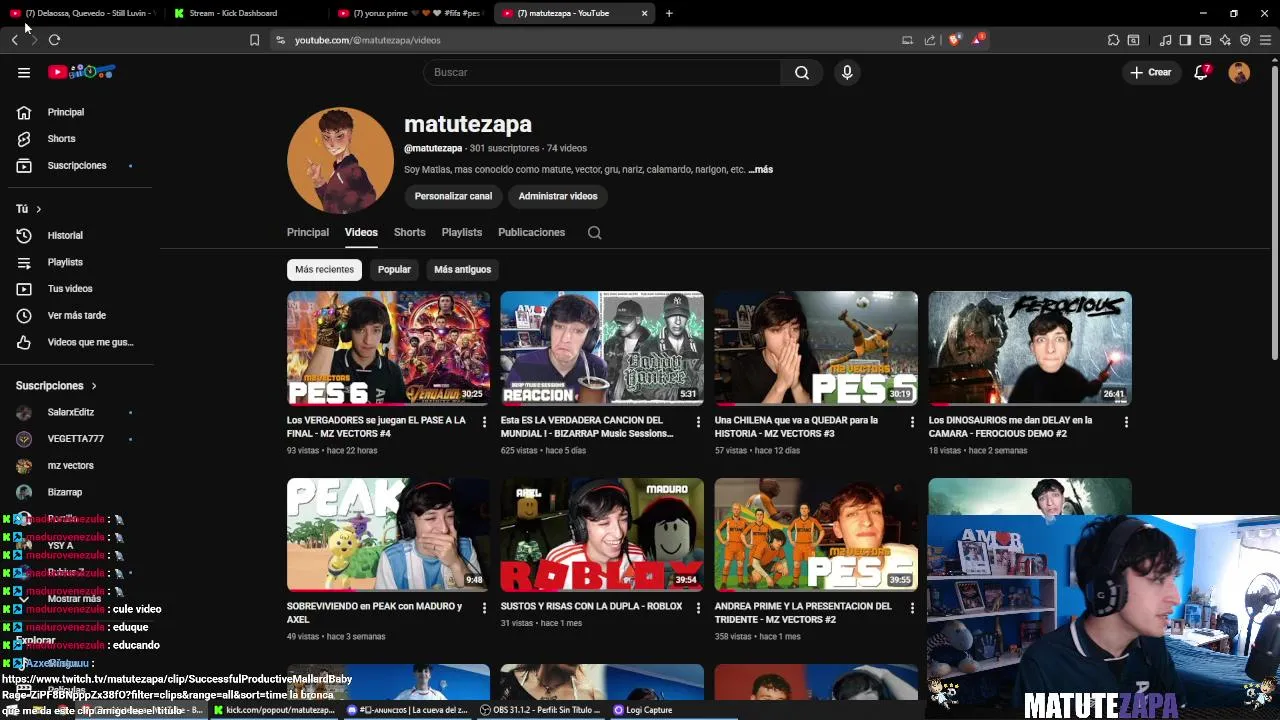This screenshot has width=1280, height=720.
Task: Open options for BIZARRAP Music Sessions video
Action: [698, 422]
